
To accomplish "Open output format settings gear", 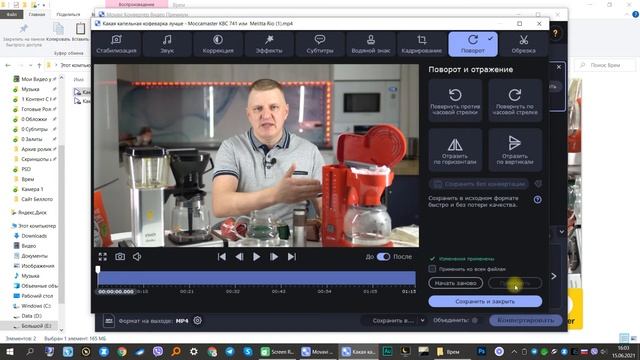I will (198, 320).
